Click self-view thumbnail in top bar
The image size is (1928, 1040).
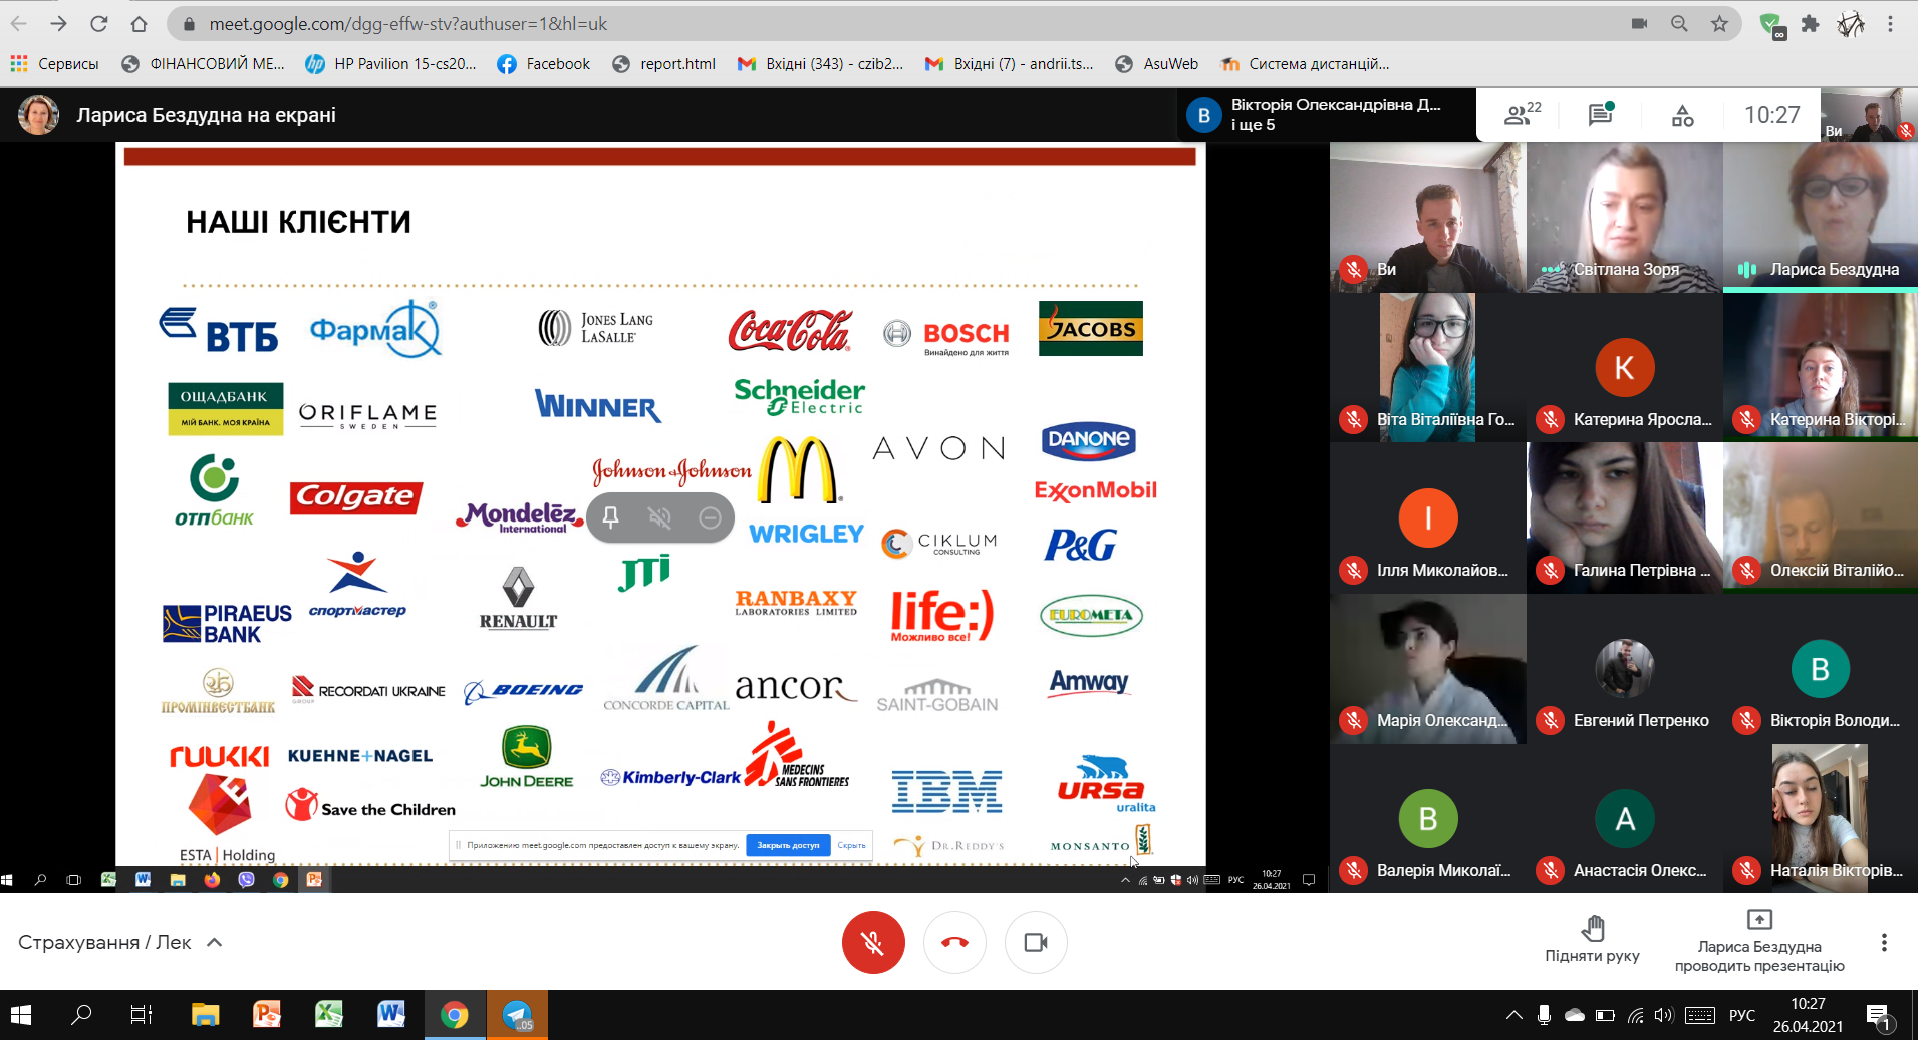(1868, 115)
